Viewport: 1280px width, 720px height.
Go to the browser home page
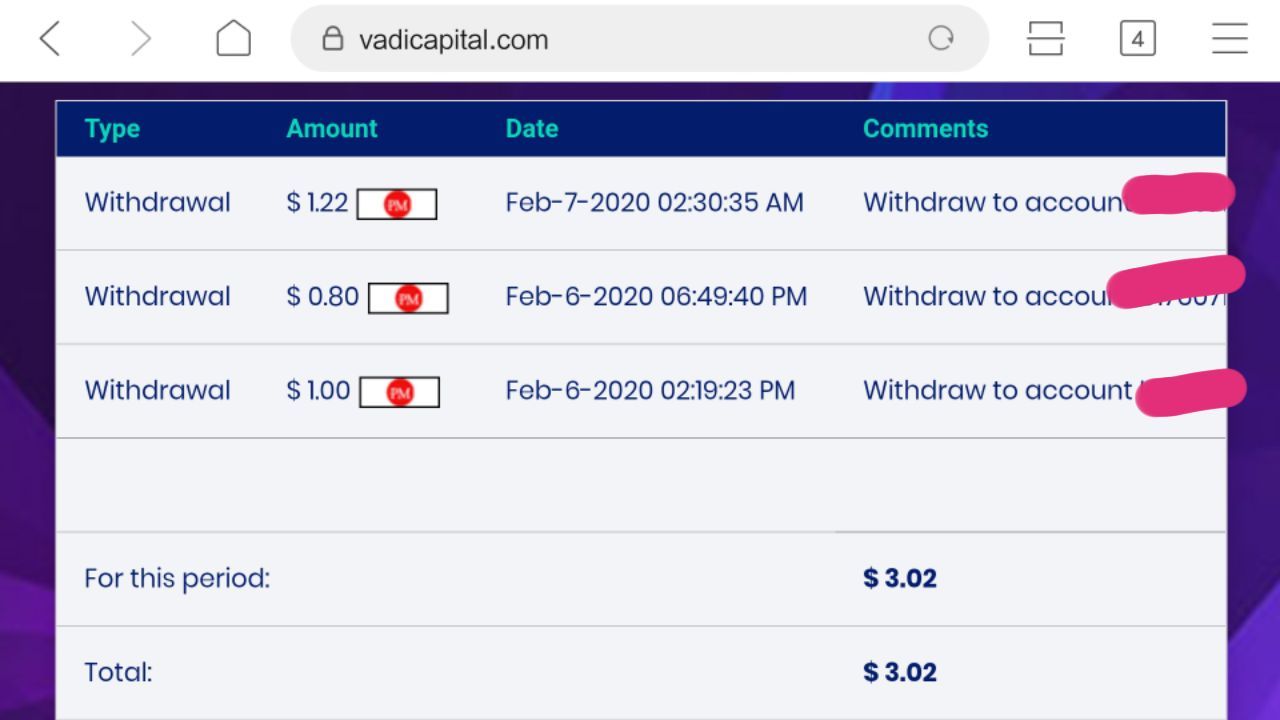[233, 40]
